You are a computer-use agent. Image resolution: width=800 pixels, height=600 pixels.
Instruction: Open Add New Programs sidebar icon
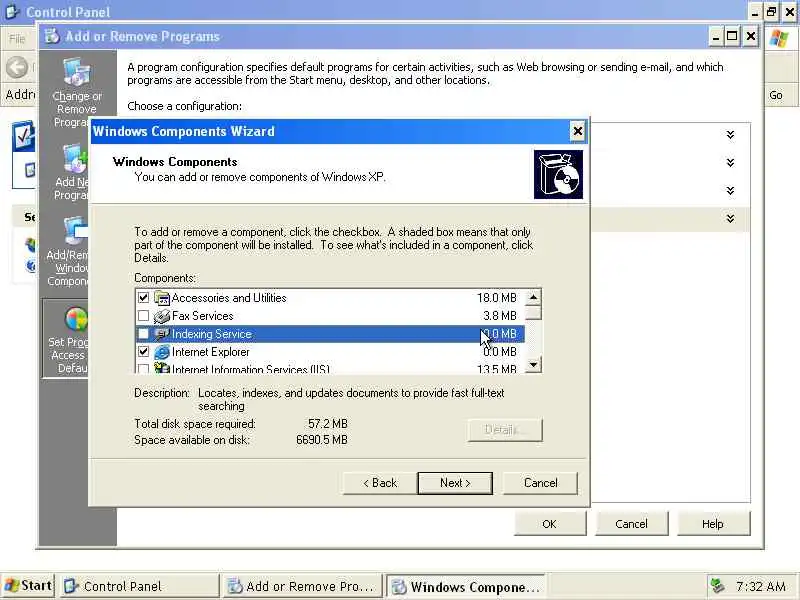(x=76, y=159)
